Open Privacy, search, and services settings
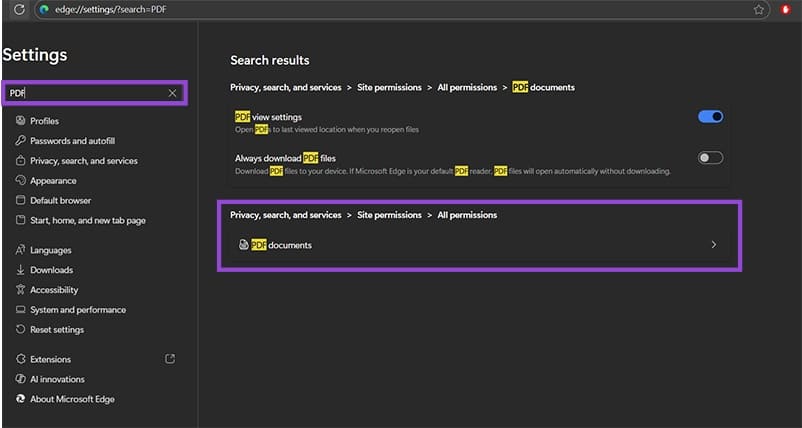This screenshot has width=802, height=428. (x=84, y=161)
